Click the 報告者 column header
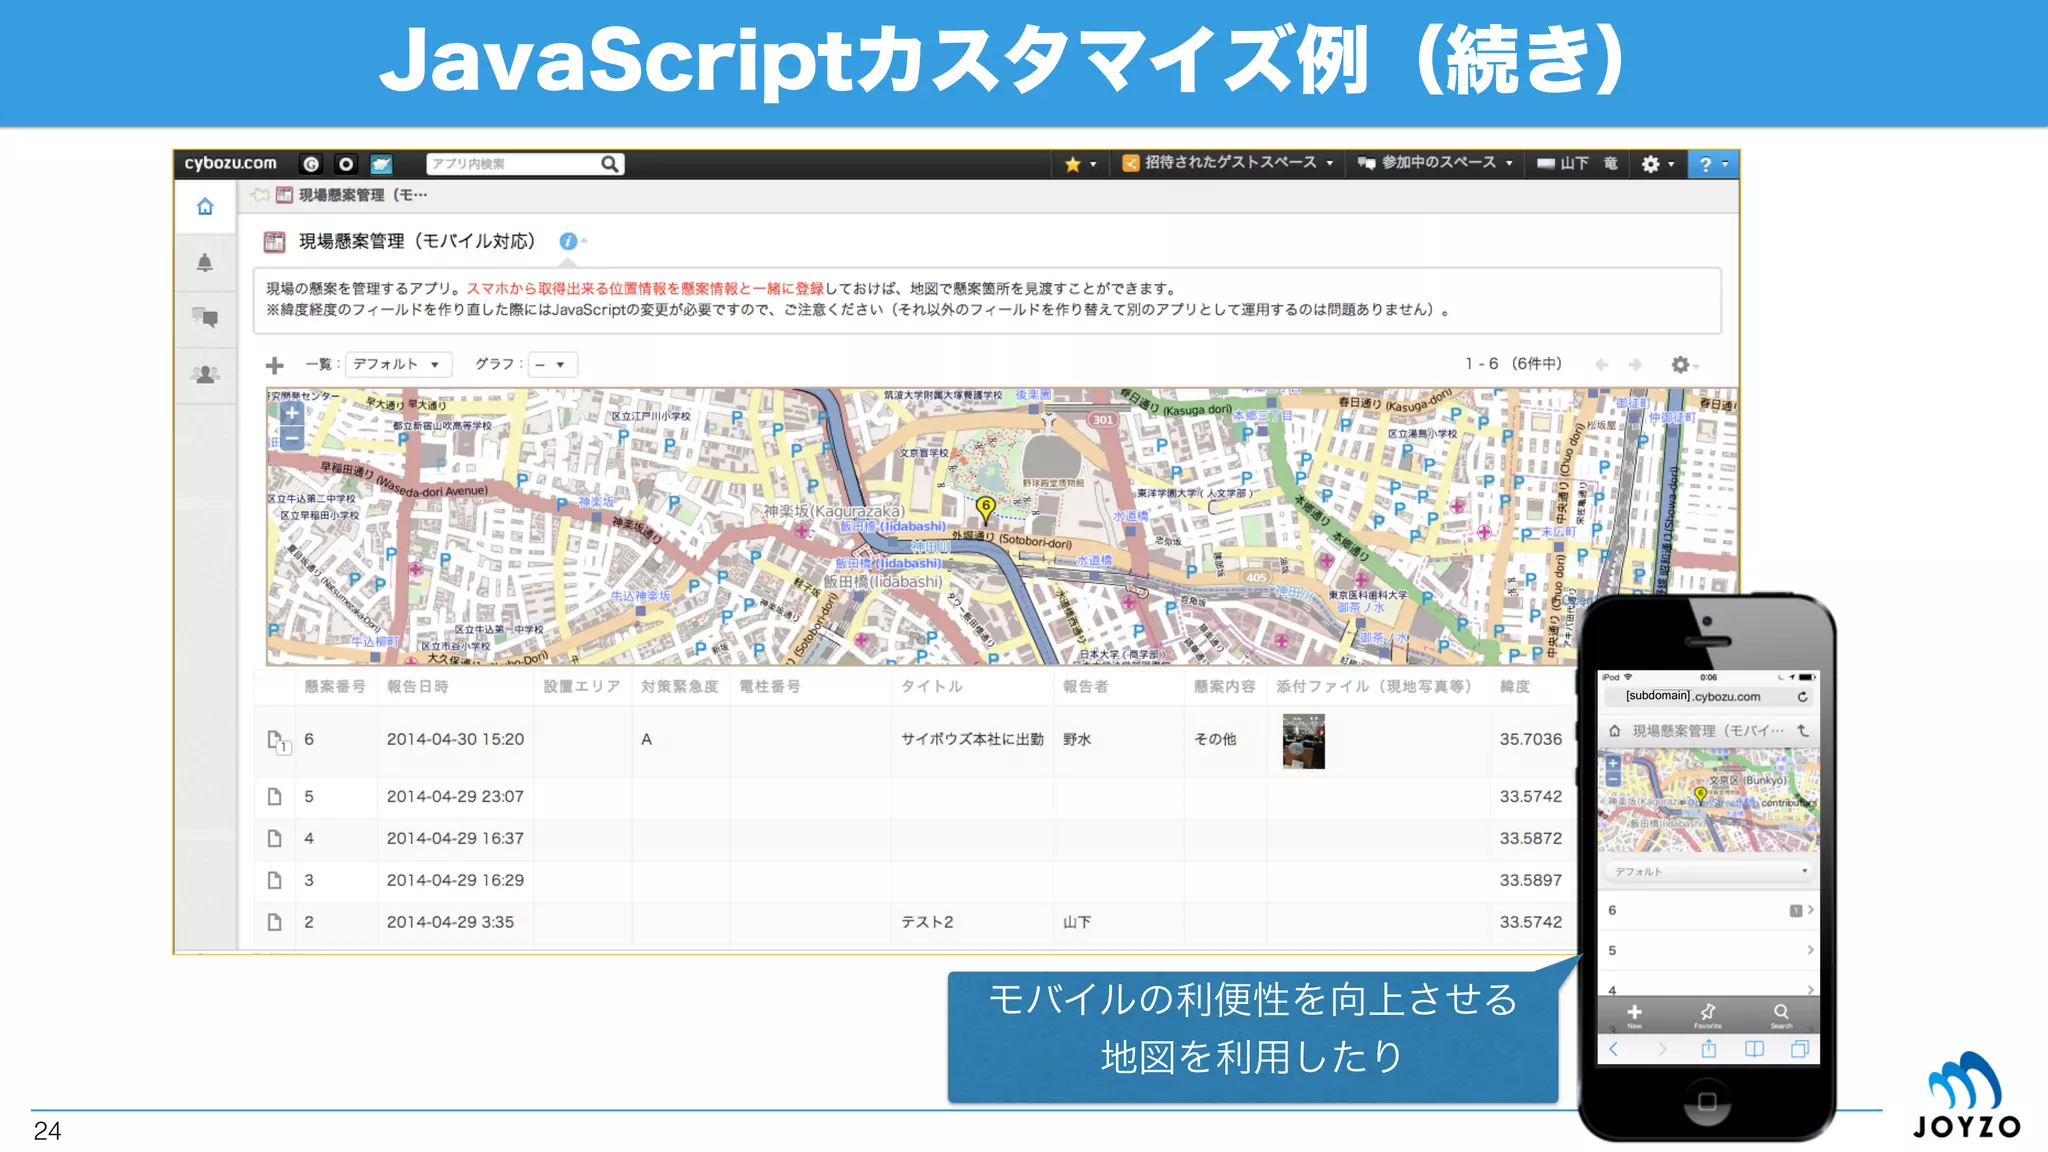2048x1152 pixels. click(1085, 686)
